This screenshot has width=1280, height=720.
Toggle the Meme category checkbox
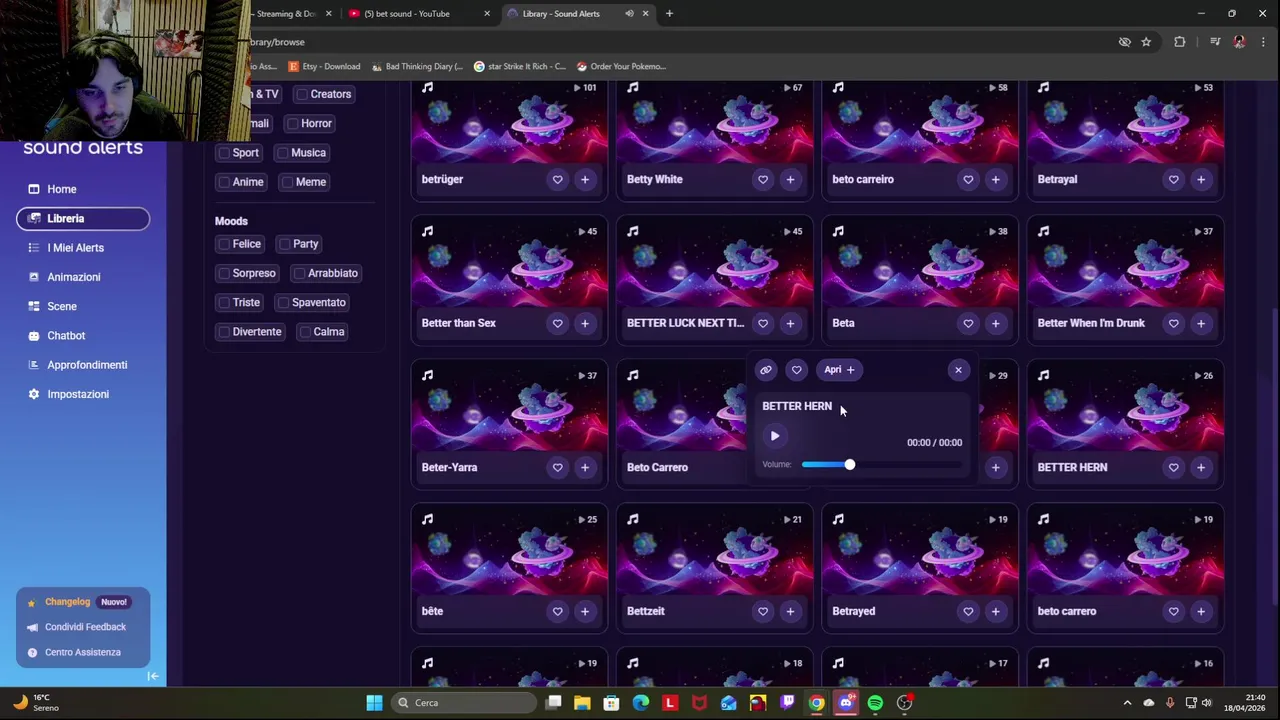(x=288, y=182)
